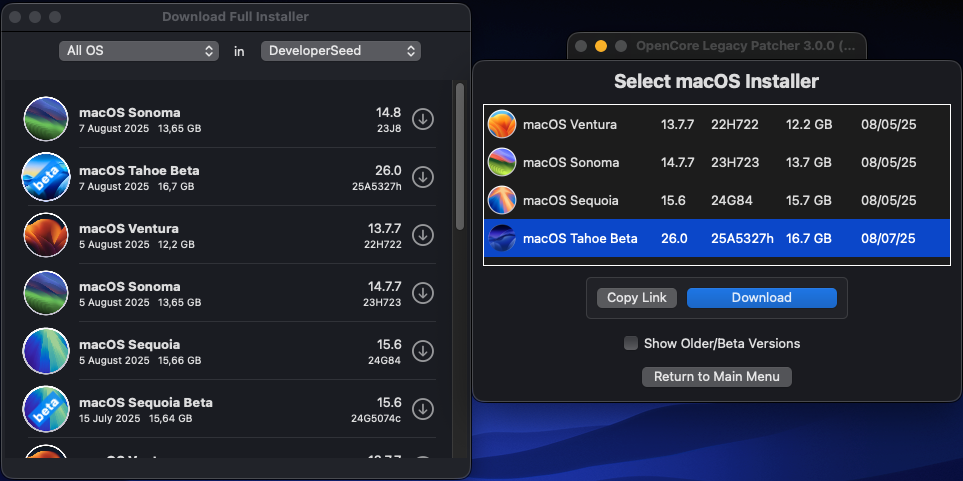The height and width of the screenshot is (481, 963).
Task: Click macOS Ventura 13.7.7 round icon in left list
Action: click(x=45, y=235)
